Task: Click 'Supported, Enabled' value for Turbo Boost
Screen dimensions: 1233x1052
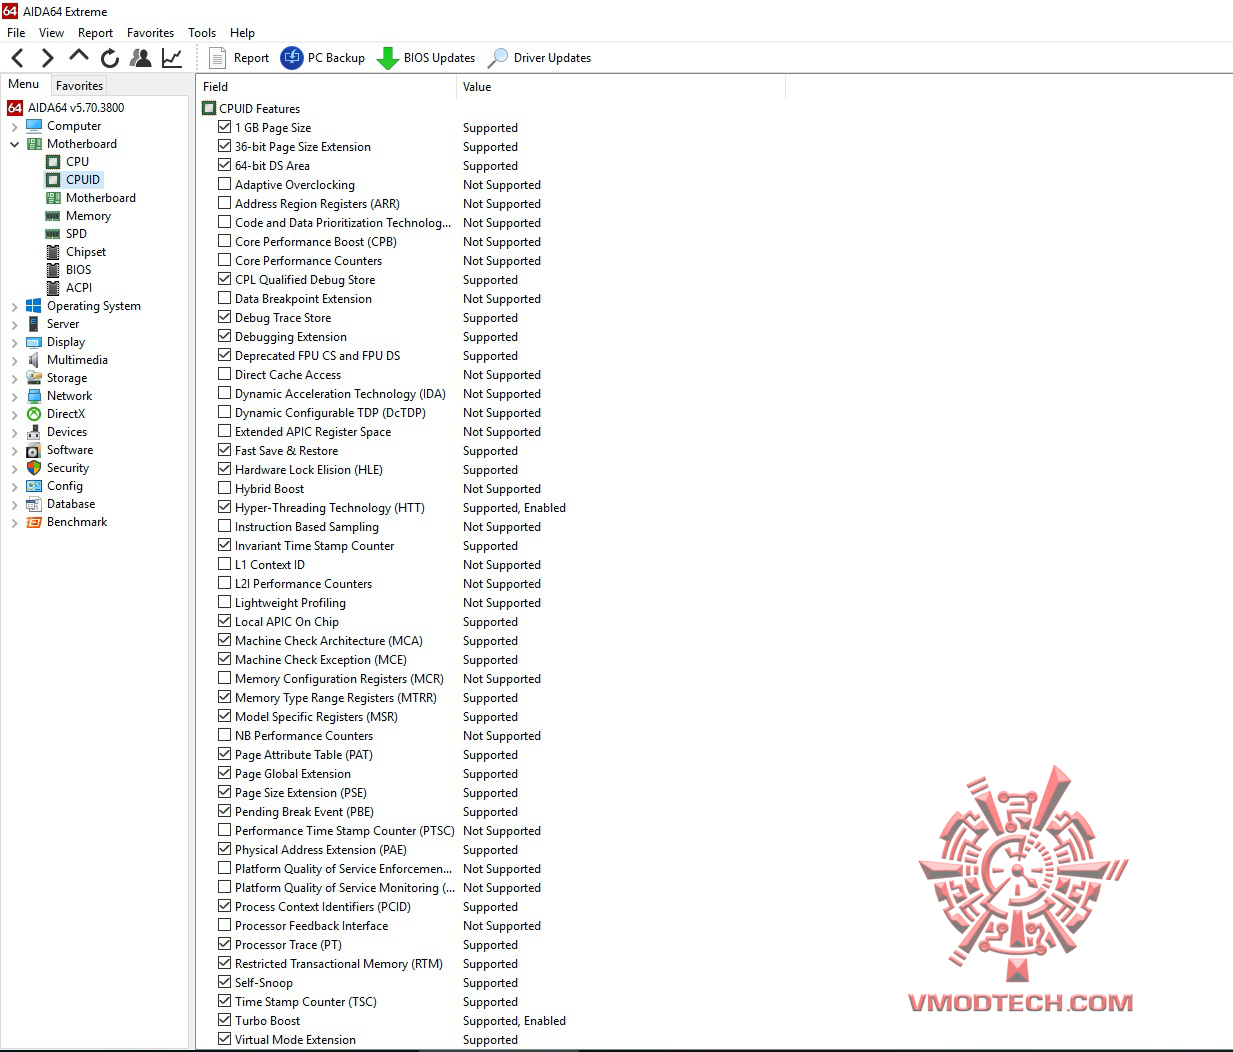Action: pyautogui.click(x=514, y=1021)
